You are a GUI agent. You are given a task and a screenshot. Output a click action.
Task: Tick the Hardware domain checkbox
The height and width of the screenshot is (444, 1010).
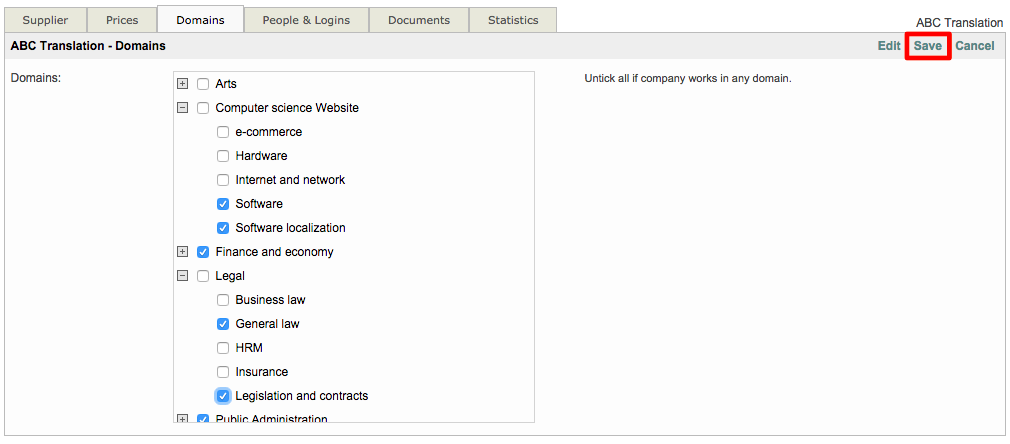223,156
